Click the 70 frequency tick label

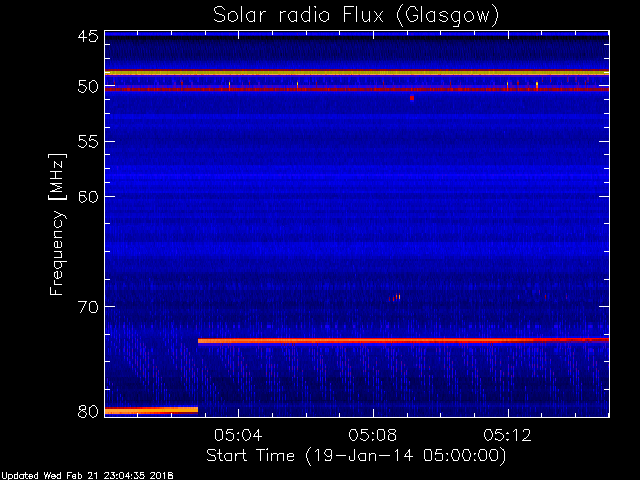88,307
